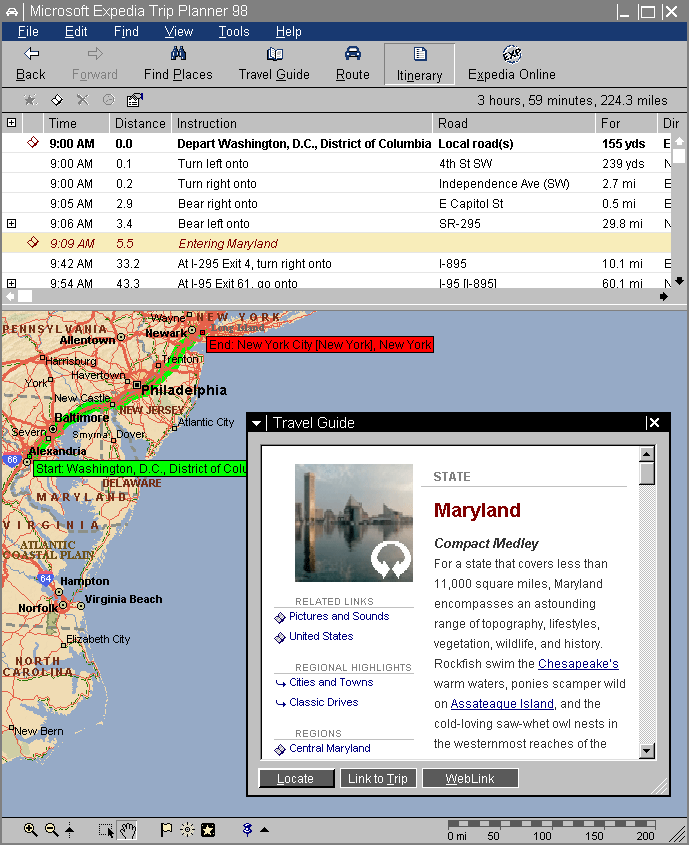Image resolution: width=689 pixels, height=845 pixels.
Task: Go back using the Back arrow button
Action: 31,64
